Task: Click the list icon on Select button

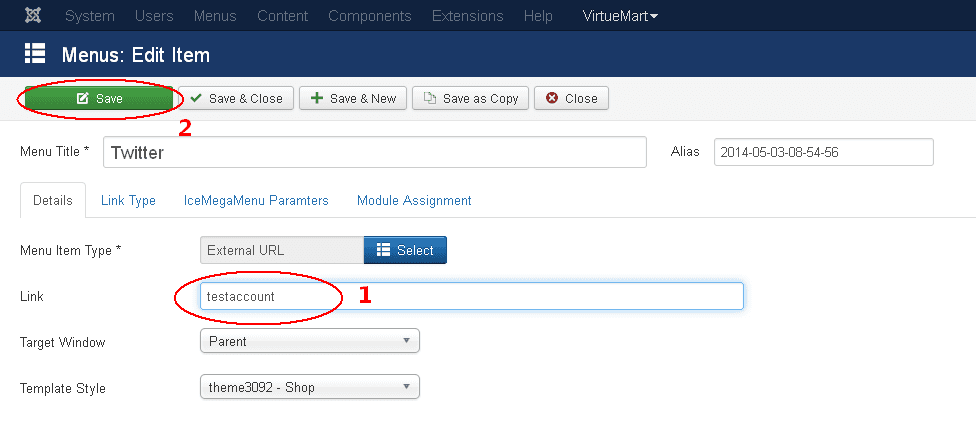Action: (x=383, y=250)
